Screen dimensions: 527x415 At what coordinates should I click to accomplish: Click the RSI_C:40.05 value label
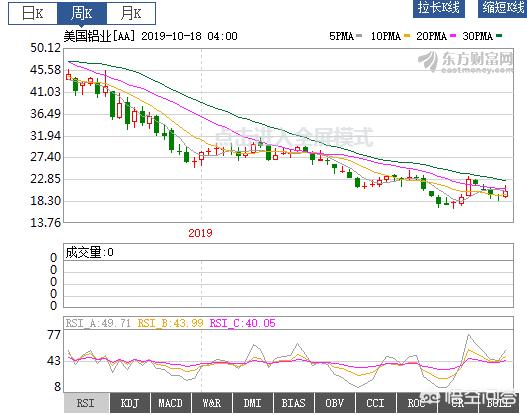coord(242,323)
